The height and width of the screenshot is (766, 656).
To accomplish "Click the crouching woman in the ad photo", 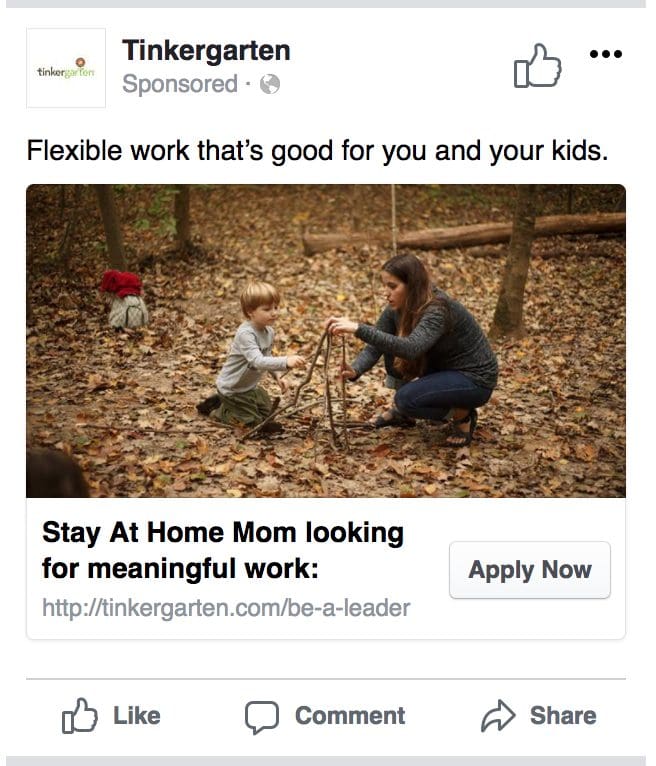I will 432,340.
